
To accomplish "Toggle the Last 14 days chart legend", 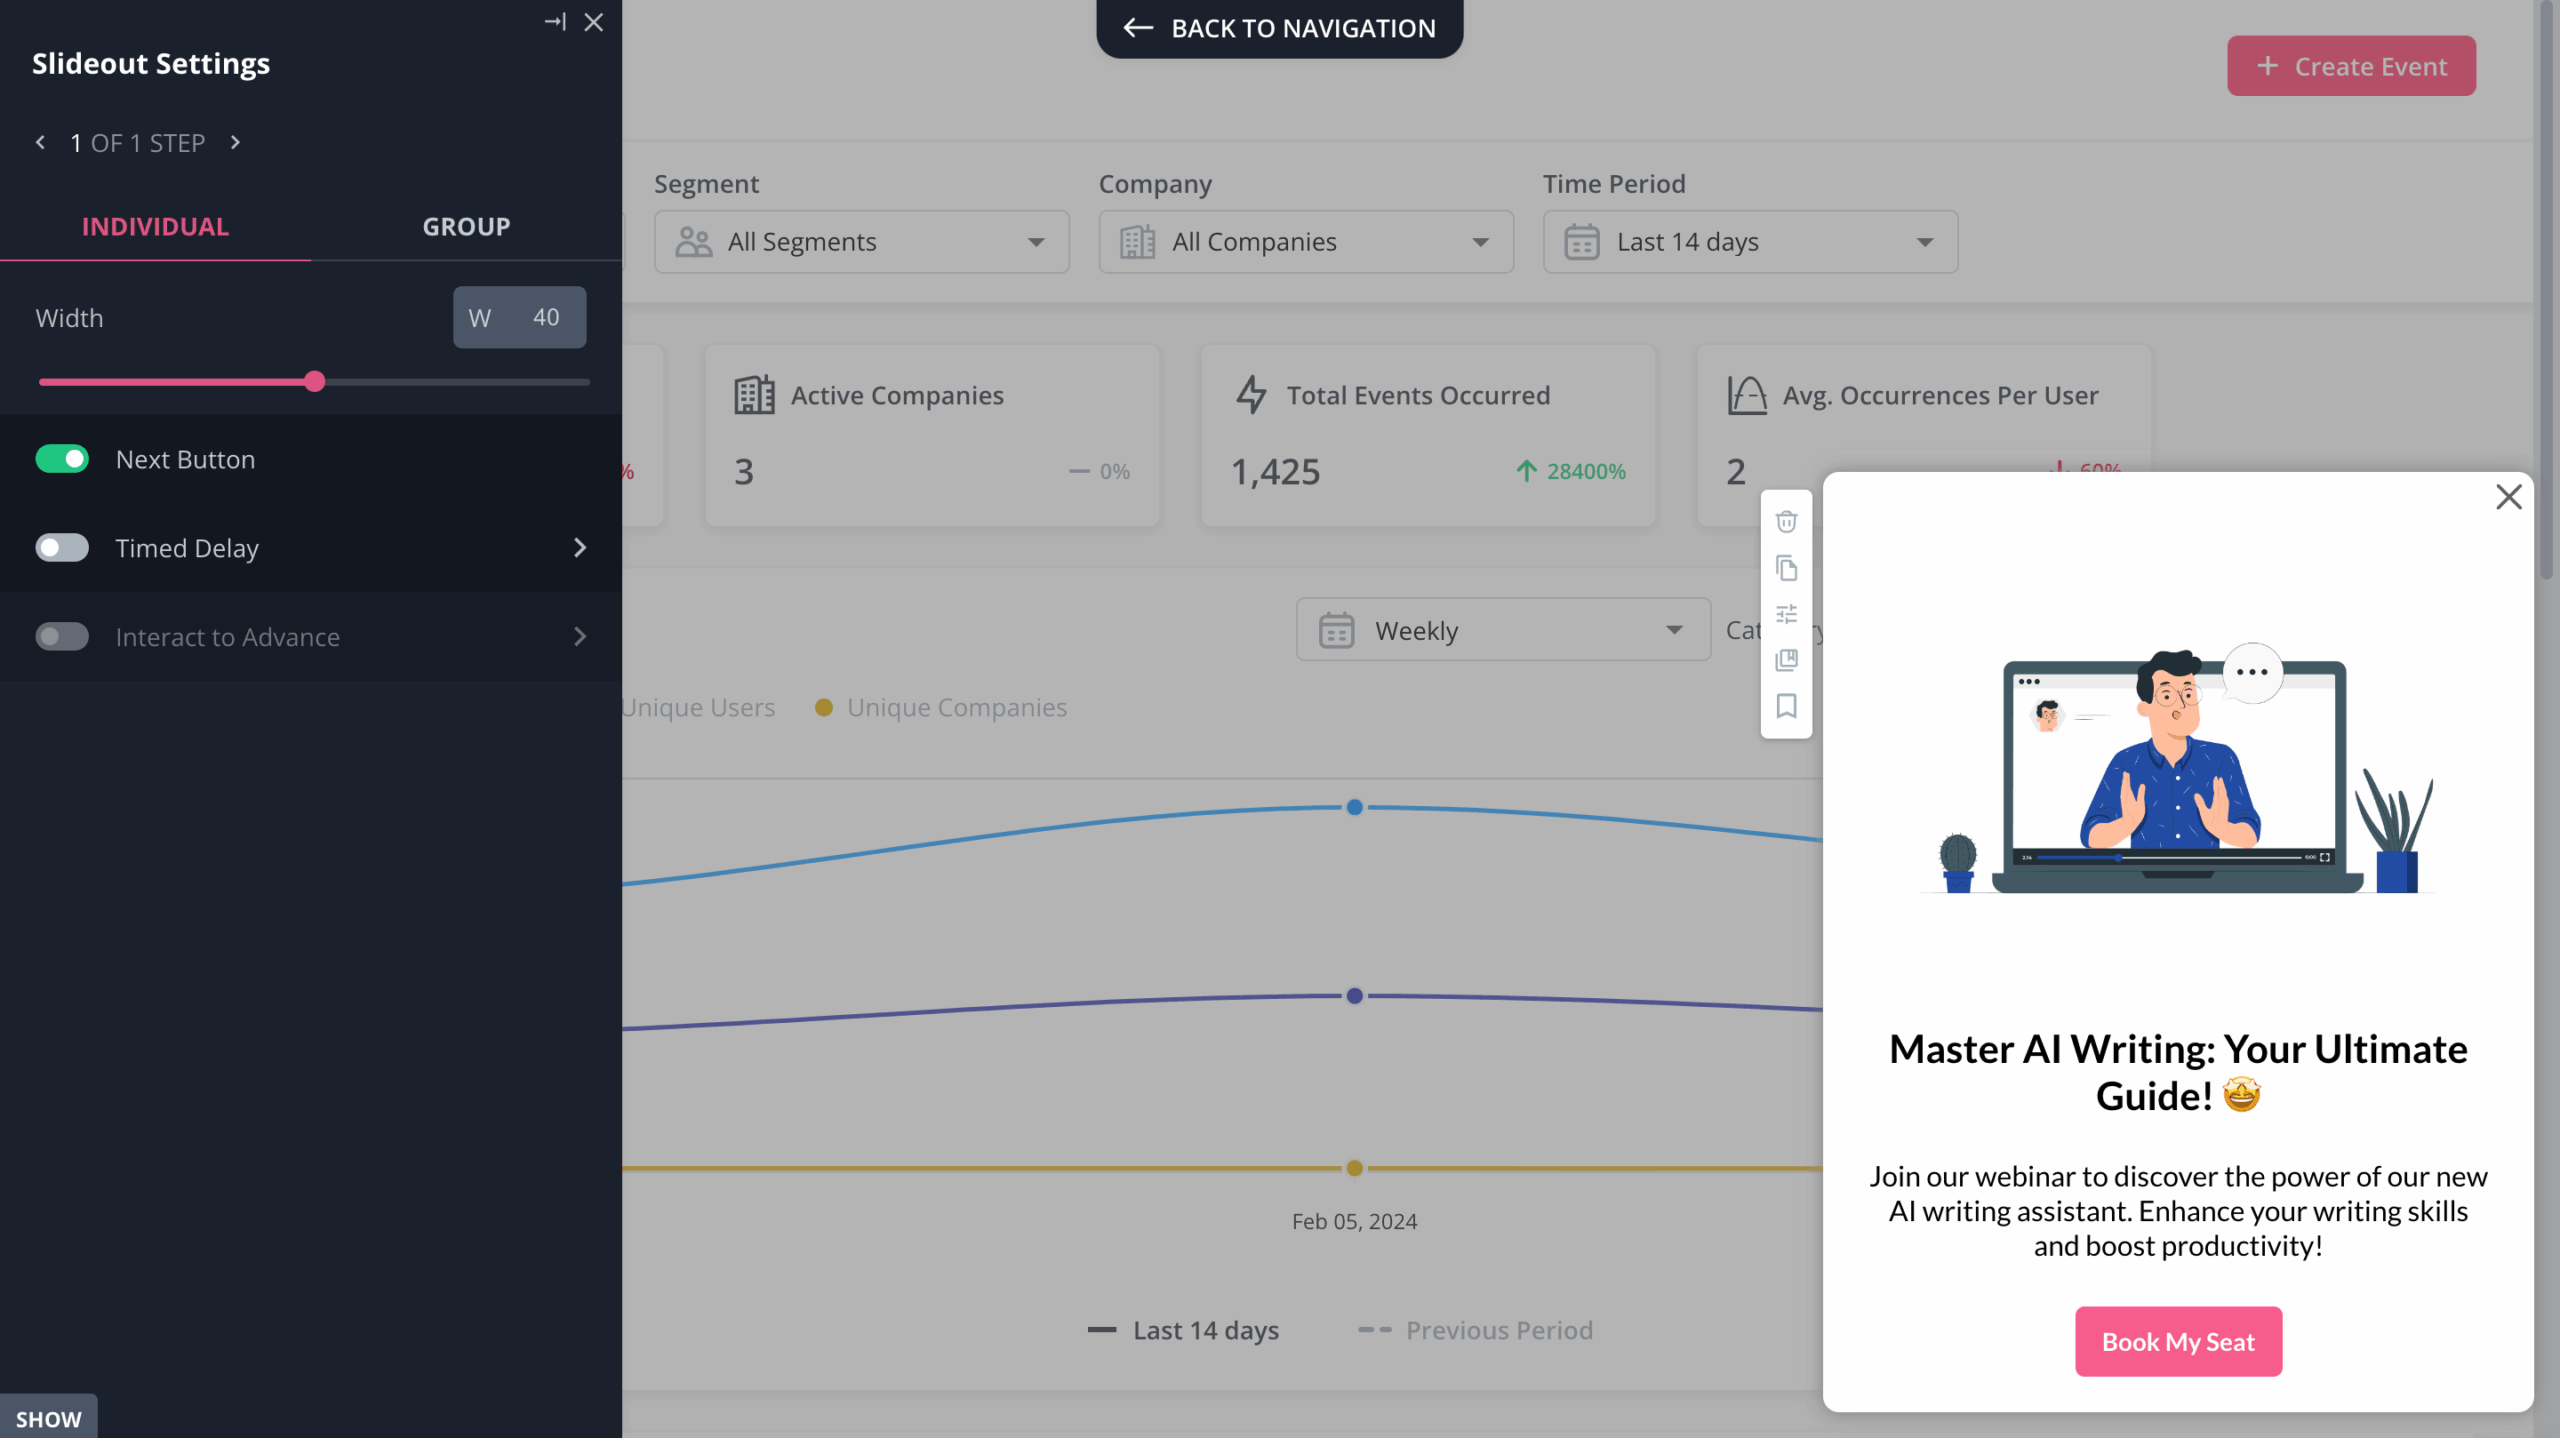I will pyautogui.click(x=1183, y=1330).
